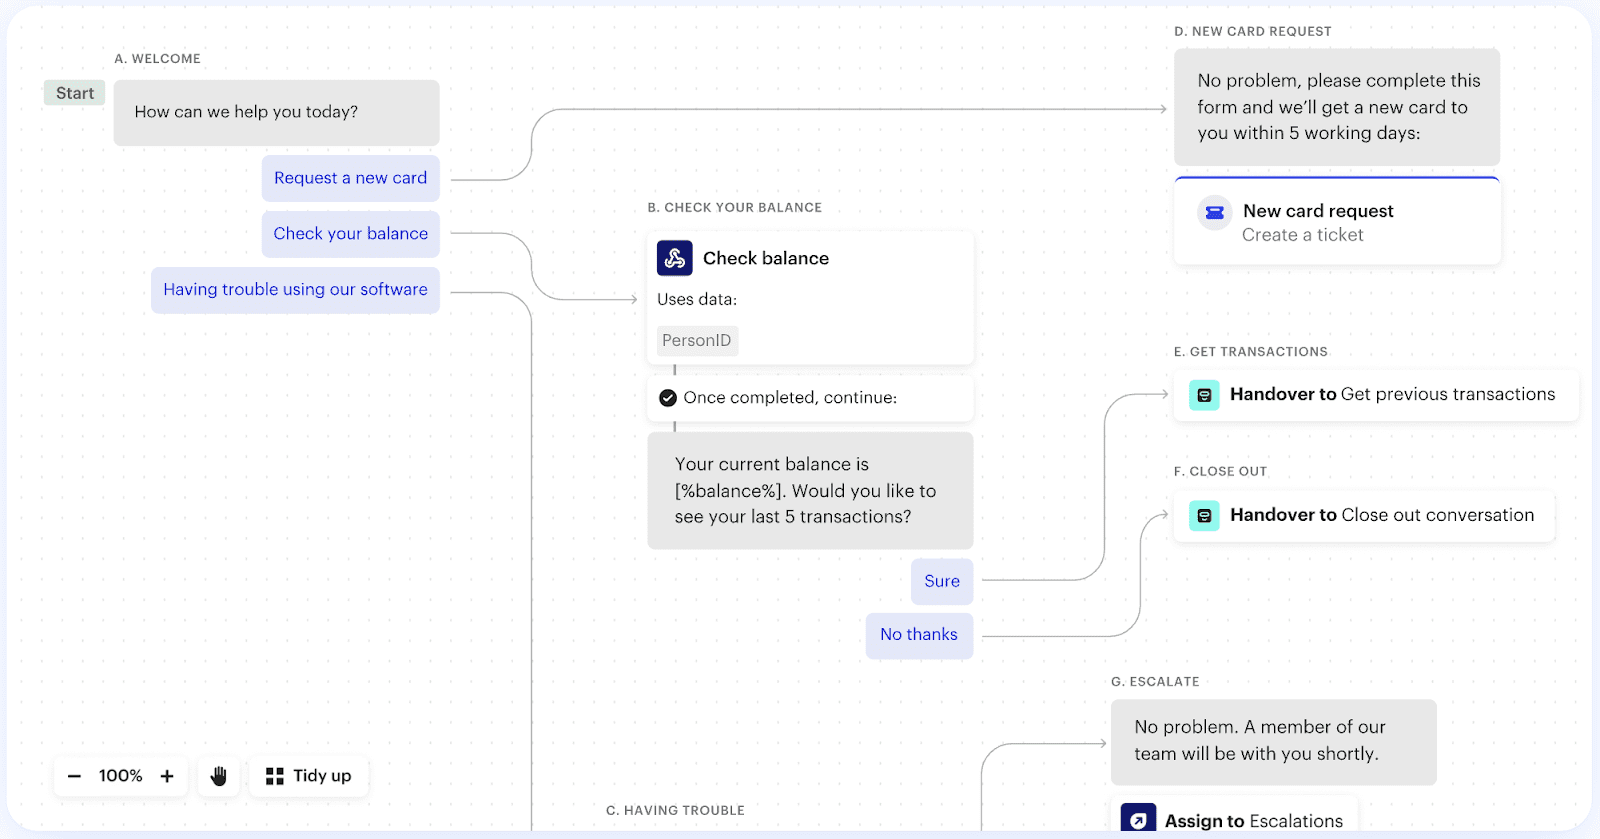This screenshot has width=1600, height=839.
Task: Click the New card request ticket icon
Action: click(1215, 212)
